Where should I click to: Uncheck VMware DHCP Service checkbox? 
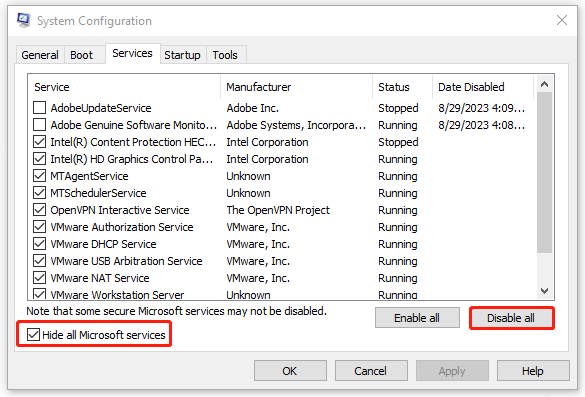click(40, 244)
